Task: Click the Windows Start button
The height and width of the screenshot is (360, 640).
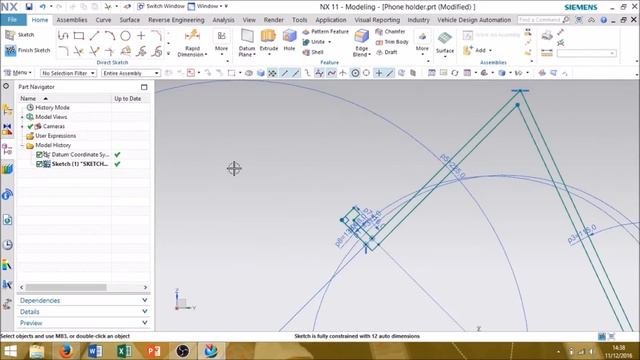Action: [10, 351]
